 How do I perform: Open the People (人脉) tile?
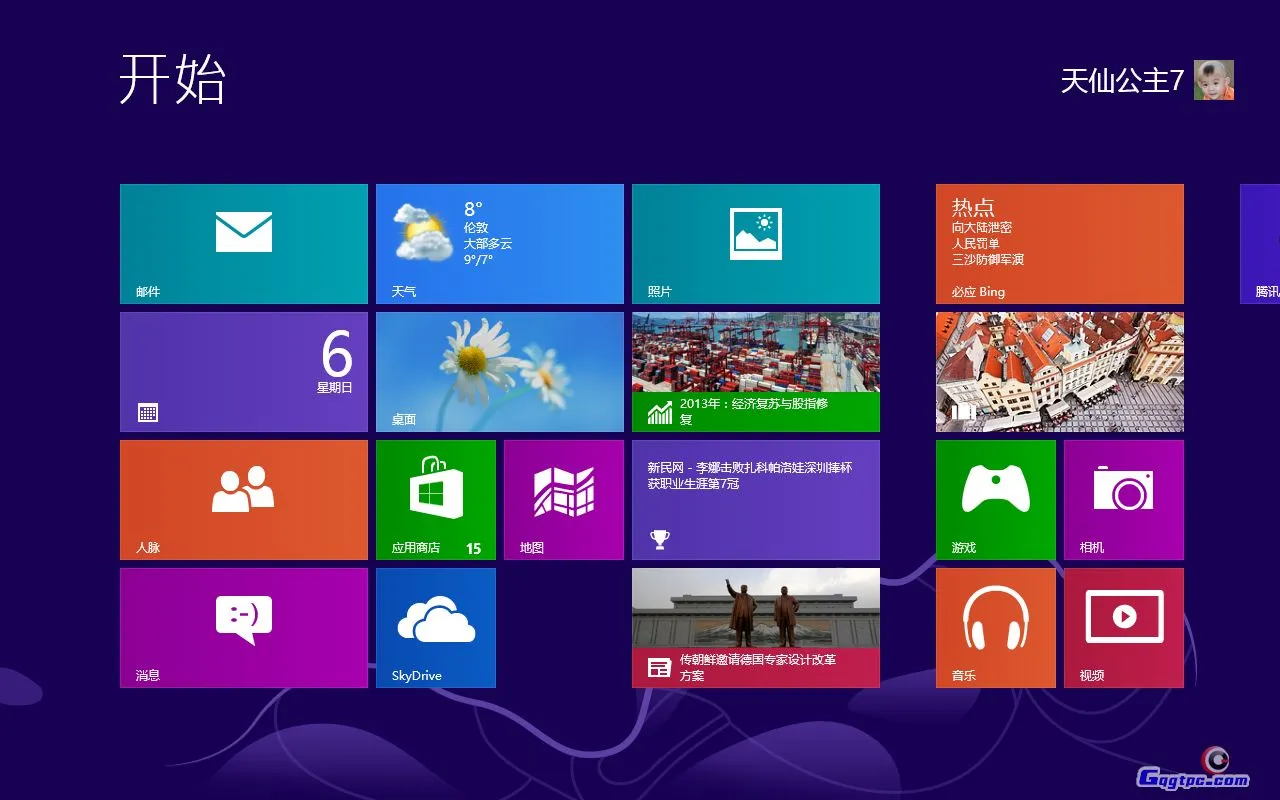pyautogui.click(x=244, y=499)
